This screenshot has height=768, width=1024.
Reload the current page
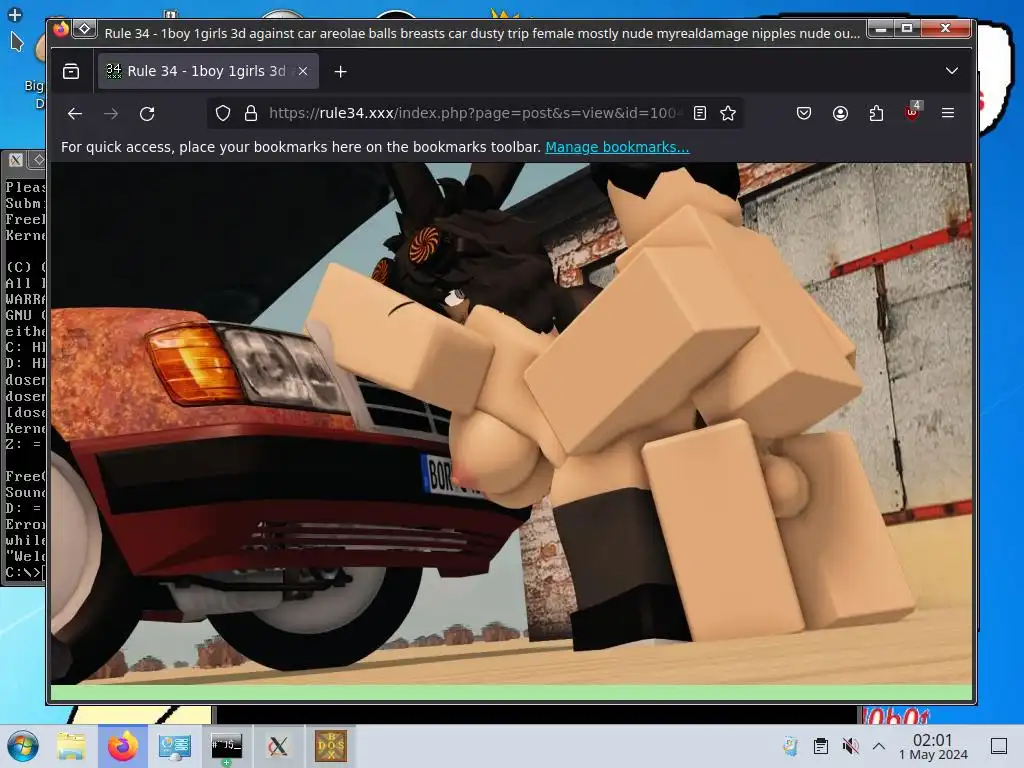pos(147,114)
